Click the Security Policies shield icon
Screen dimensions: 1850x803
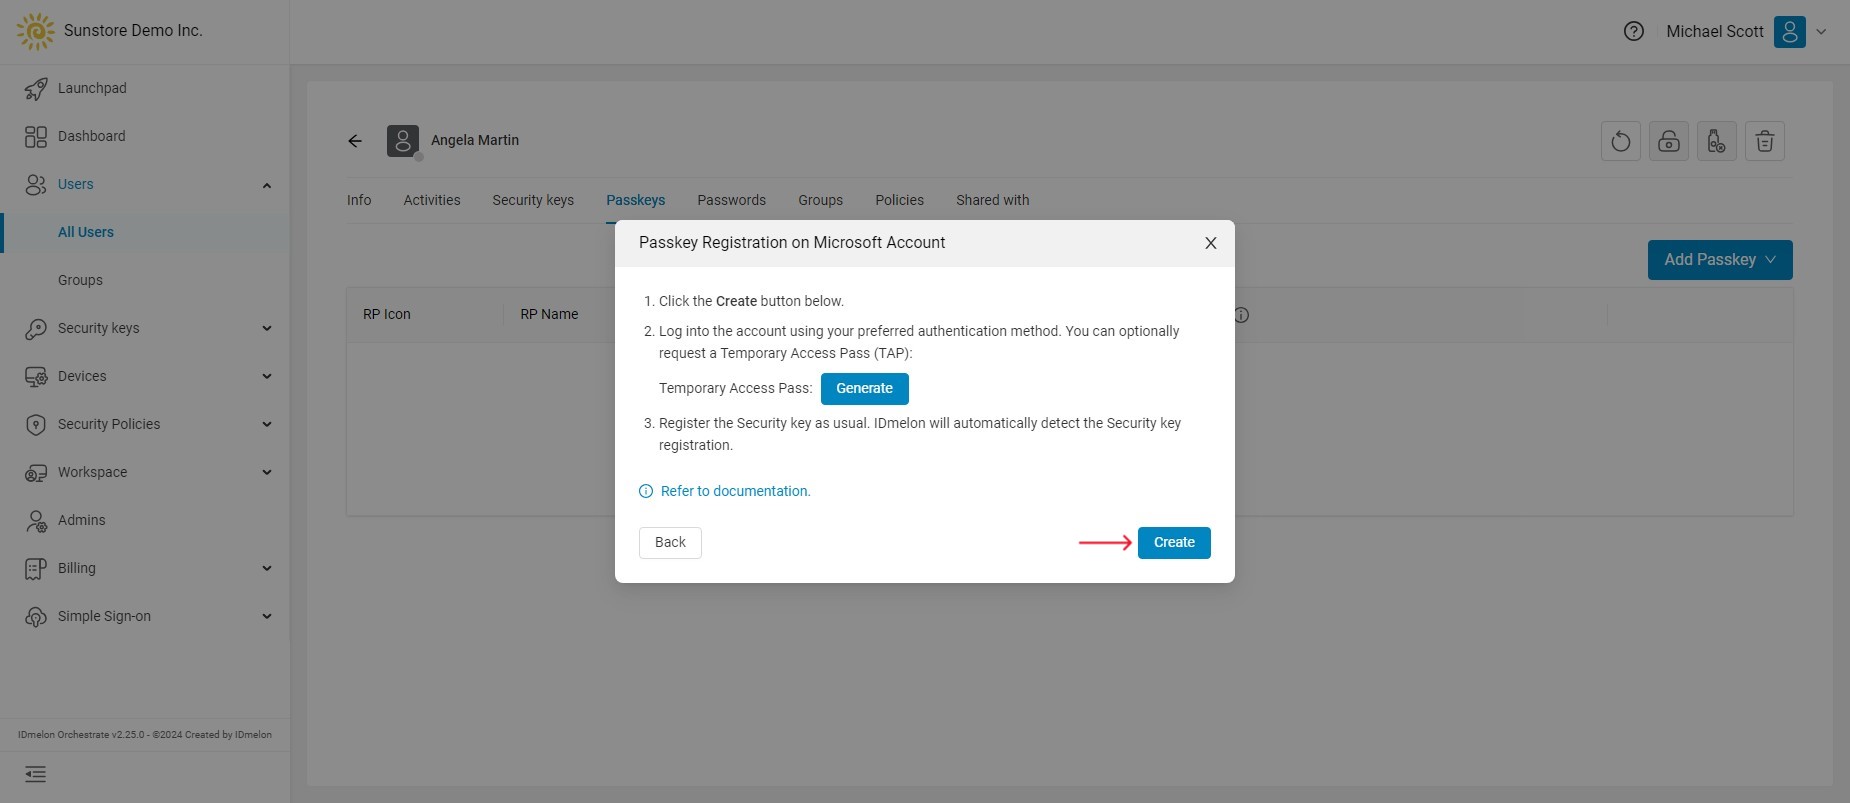point(36,425)
